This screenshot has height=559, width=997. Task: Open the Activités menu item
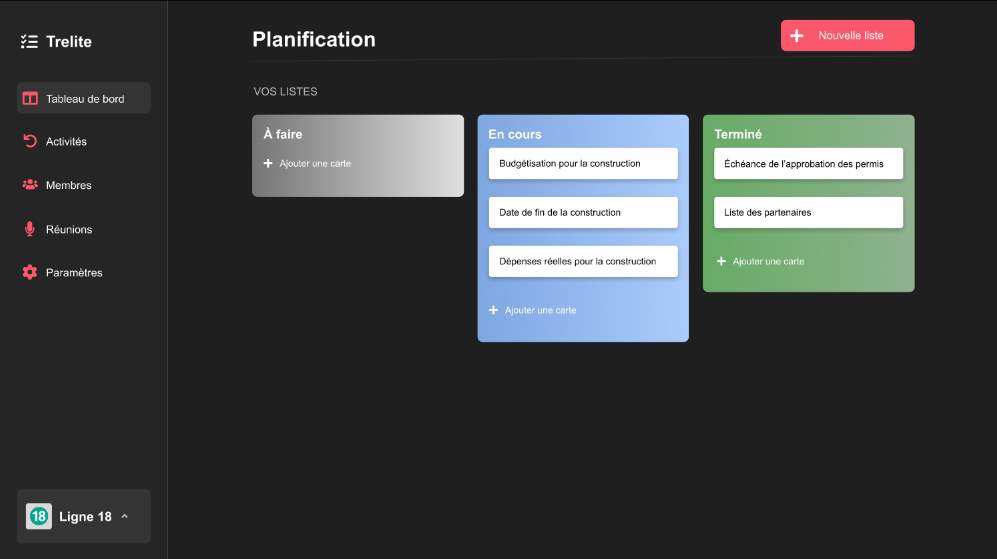[66, 142]
